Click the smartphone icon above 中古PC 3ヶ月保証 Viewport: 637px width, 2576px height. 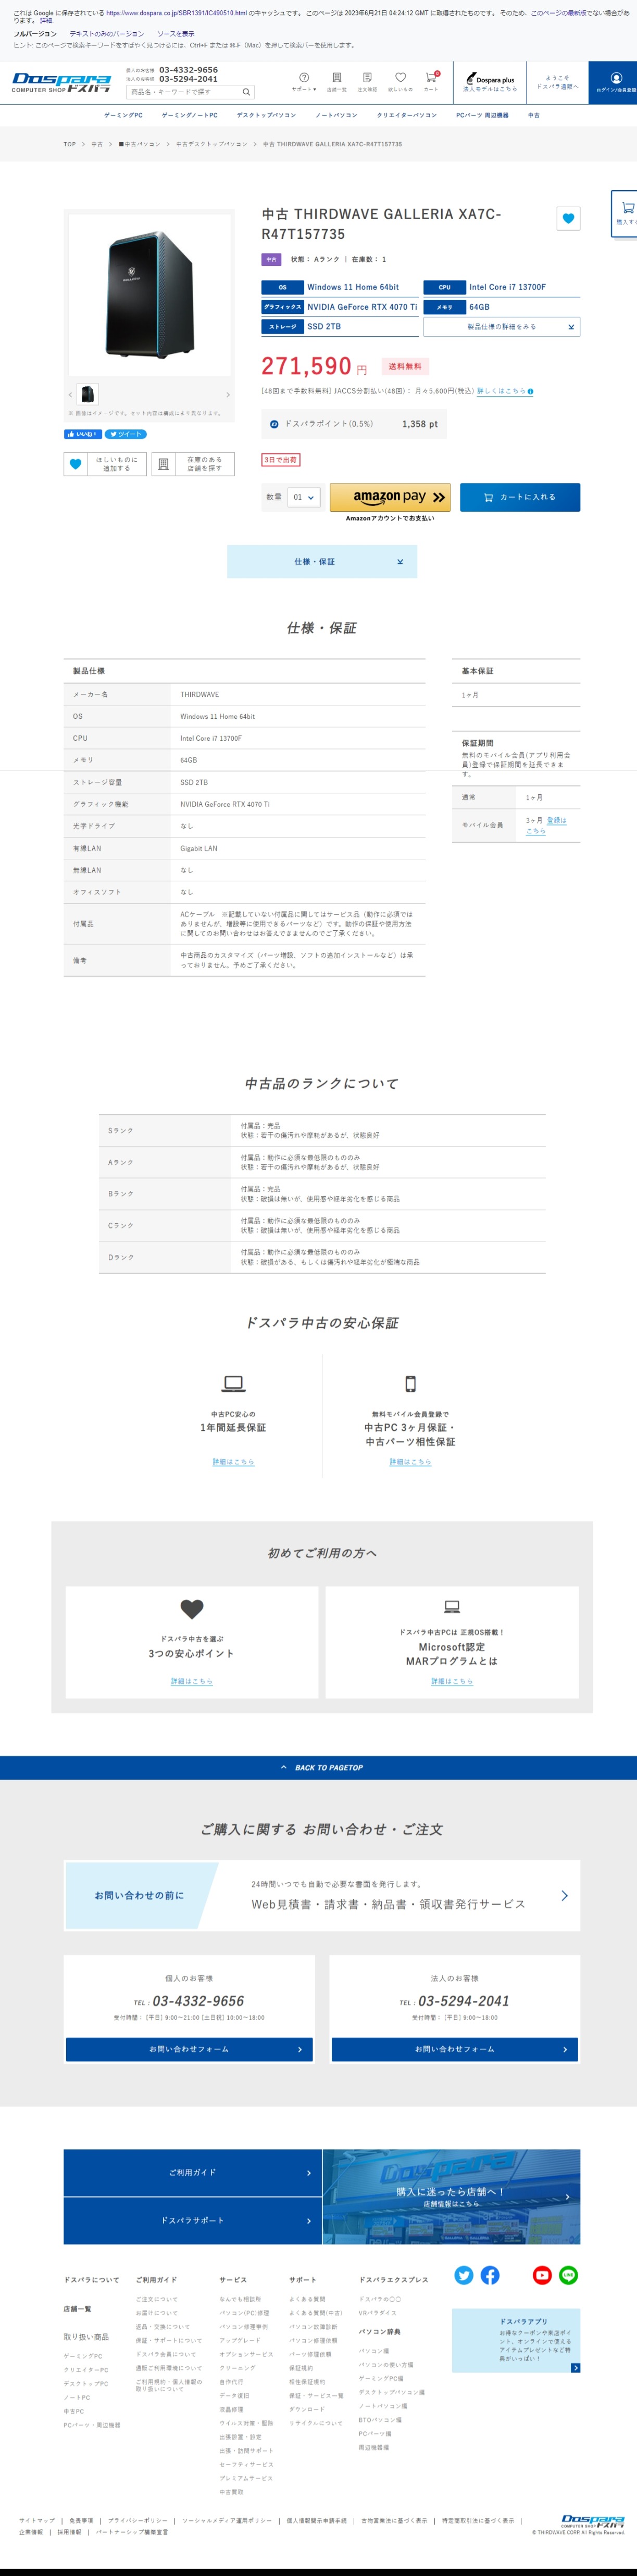pyautogui.click(x=410, y=1384)
